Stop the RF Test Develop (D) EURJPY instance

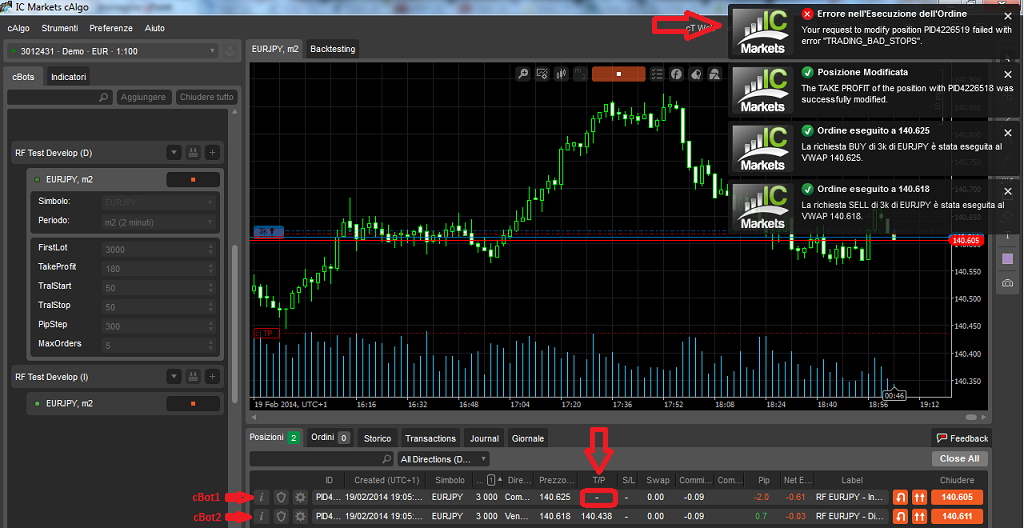point(193,180)
